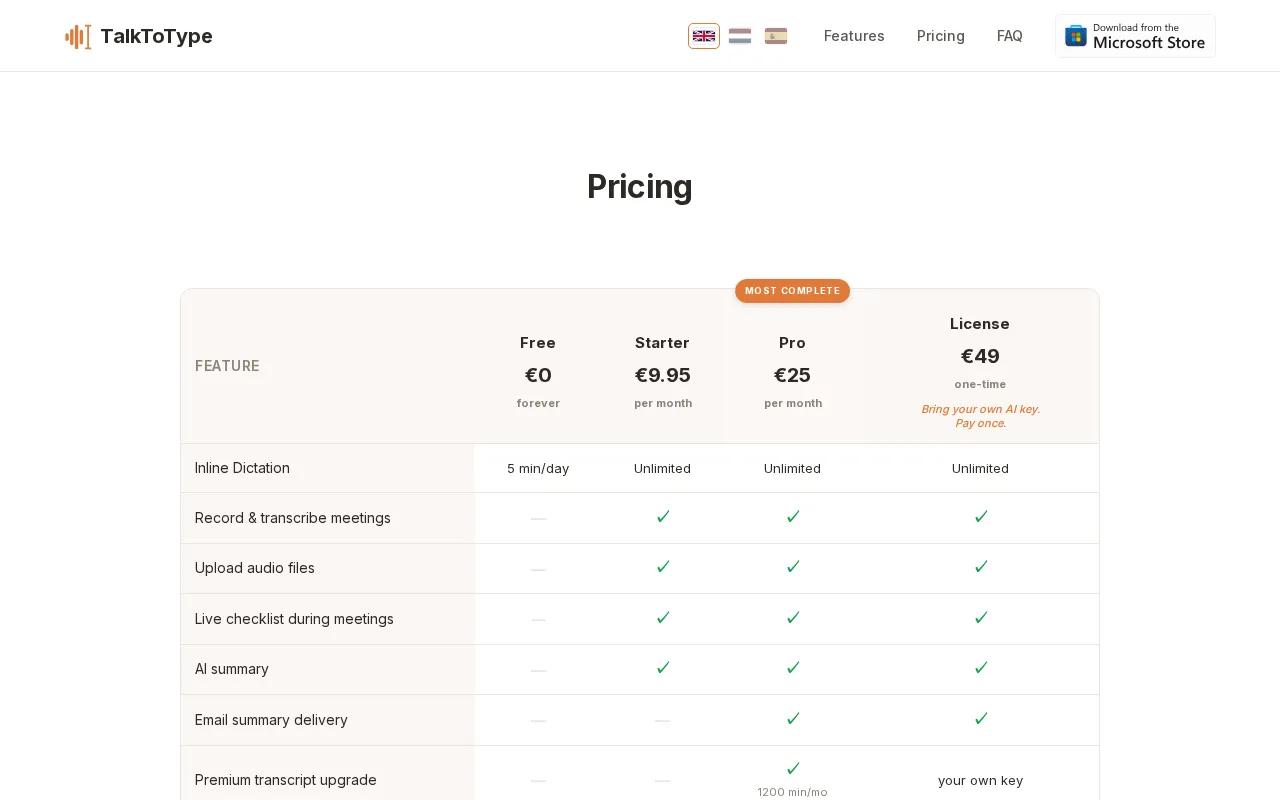Click Starter checkmark for Upload audio files
The image size is (1280, 800).
662,567
